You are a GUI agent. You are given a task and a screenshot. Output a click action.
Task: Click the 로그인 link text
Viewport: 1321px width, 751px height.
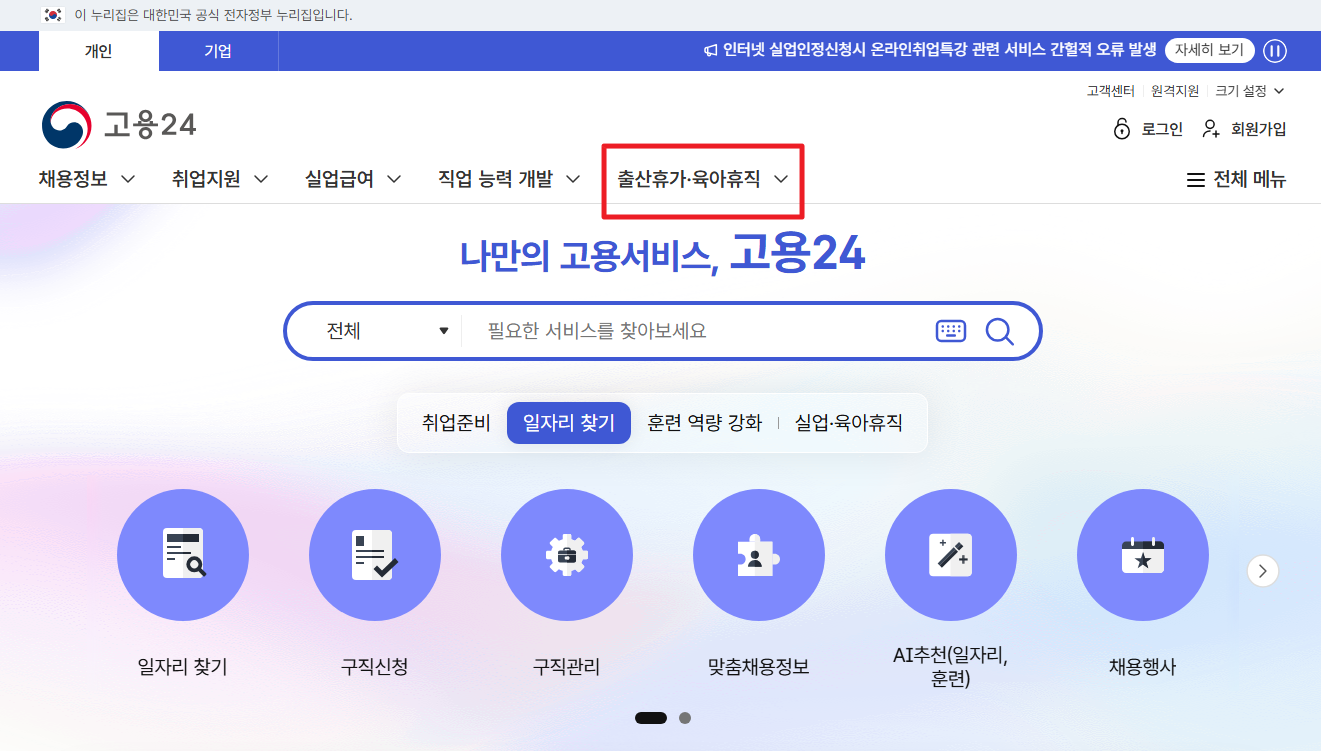coord(1162,129)
